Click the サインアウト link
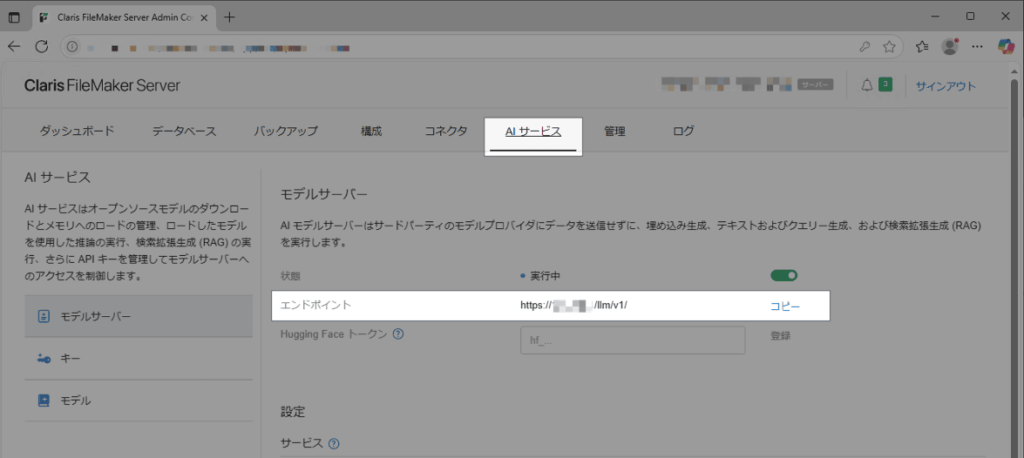 tap(946, 86)
